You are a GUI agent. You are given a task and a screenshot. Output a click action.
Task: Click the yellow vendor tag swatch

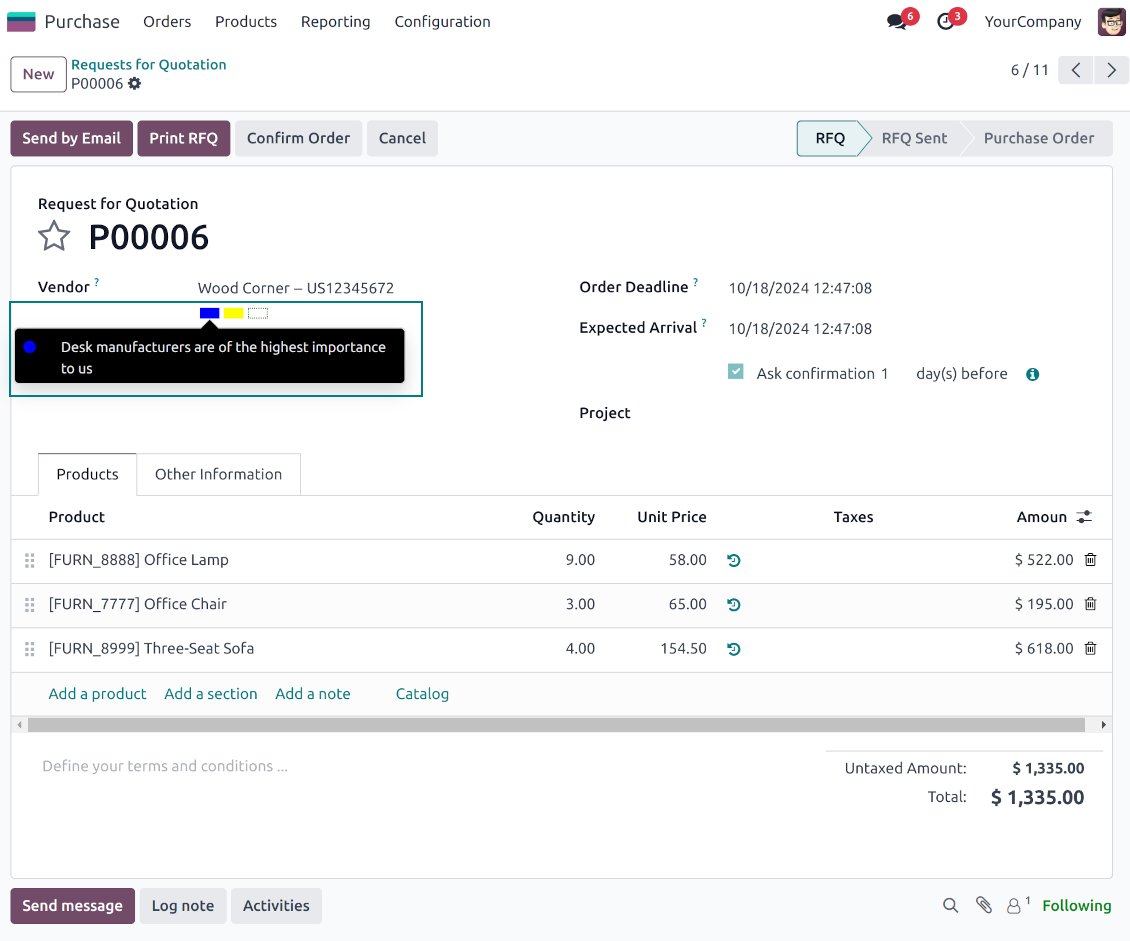233,313
